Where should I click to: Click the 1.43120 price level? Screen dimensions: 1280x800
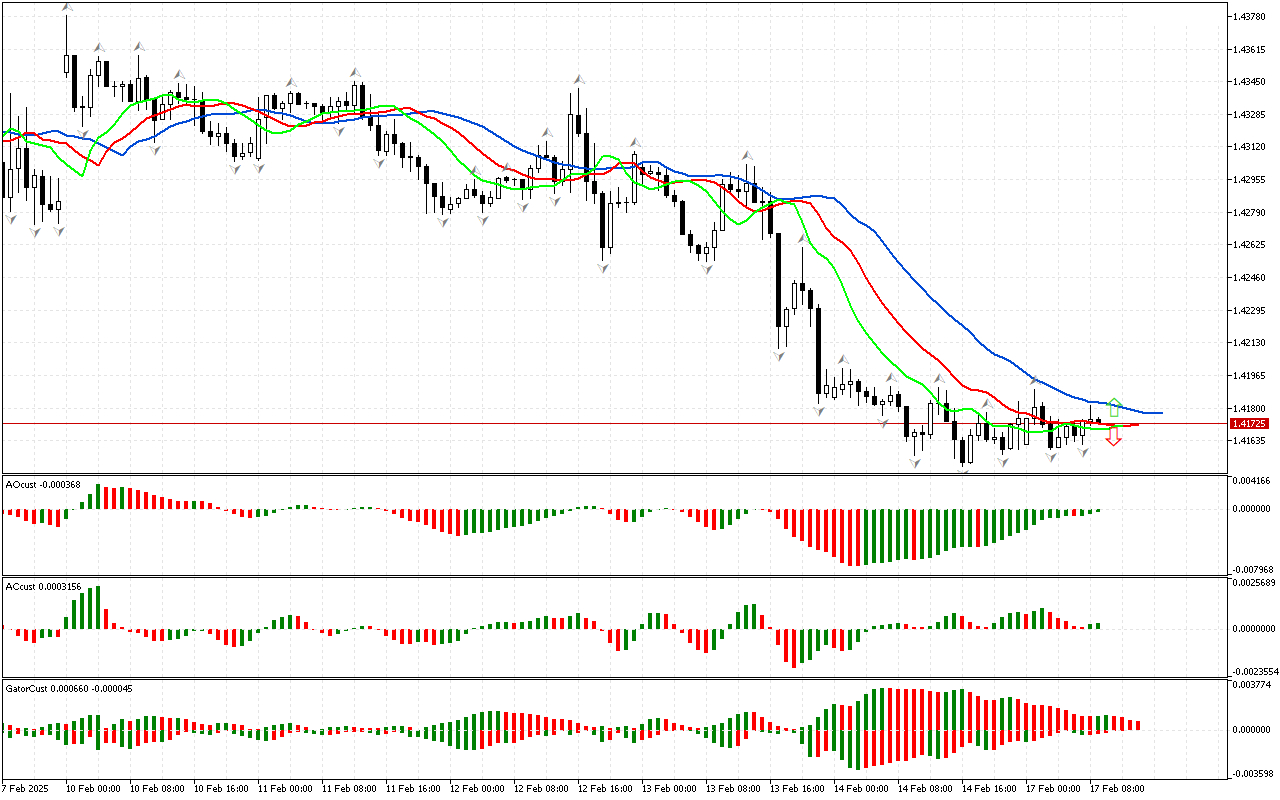[x=1251, y=147]
